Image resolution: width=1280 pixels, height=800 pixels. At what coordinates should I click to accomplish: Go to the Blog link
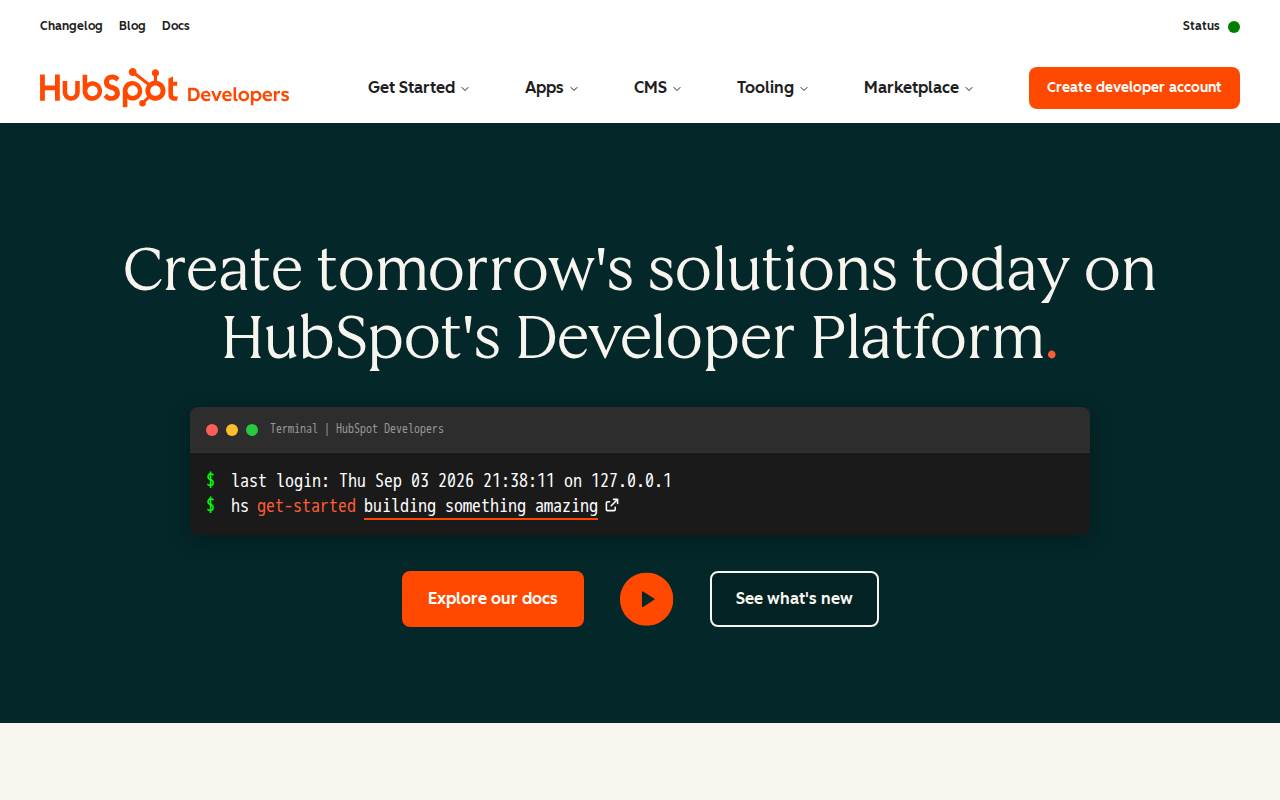click(132, 26)
